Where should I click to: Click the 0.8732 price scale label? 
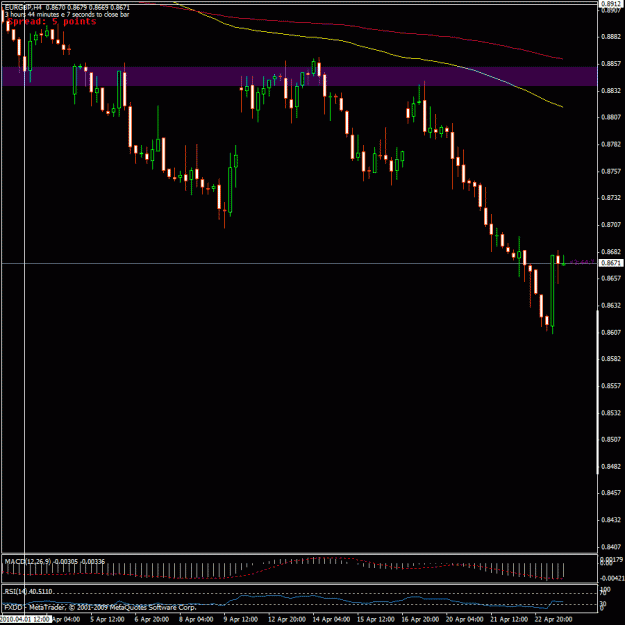point(611,198)
